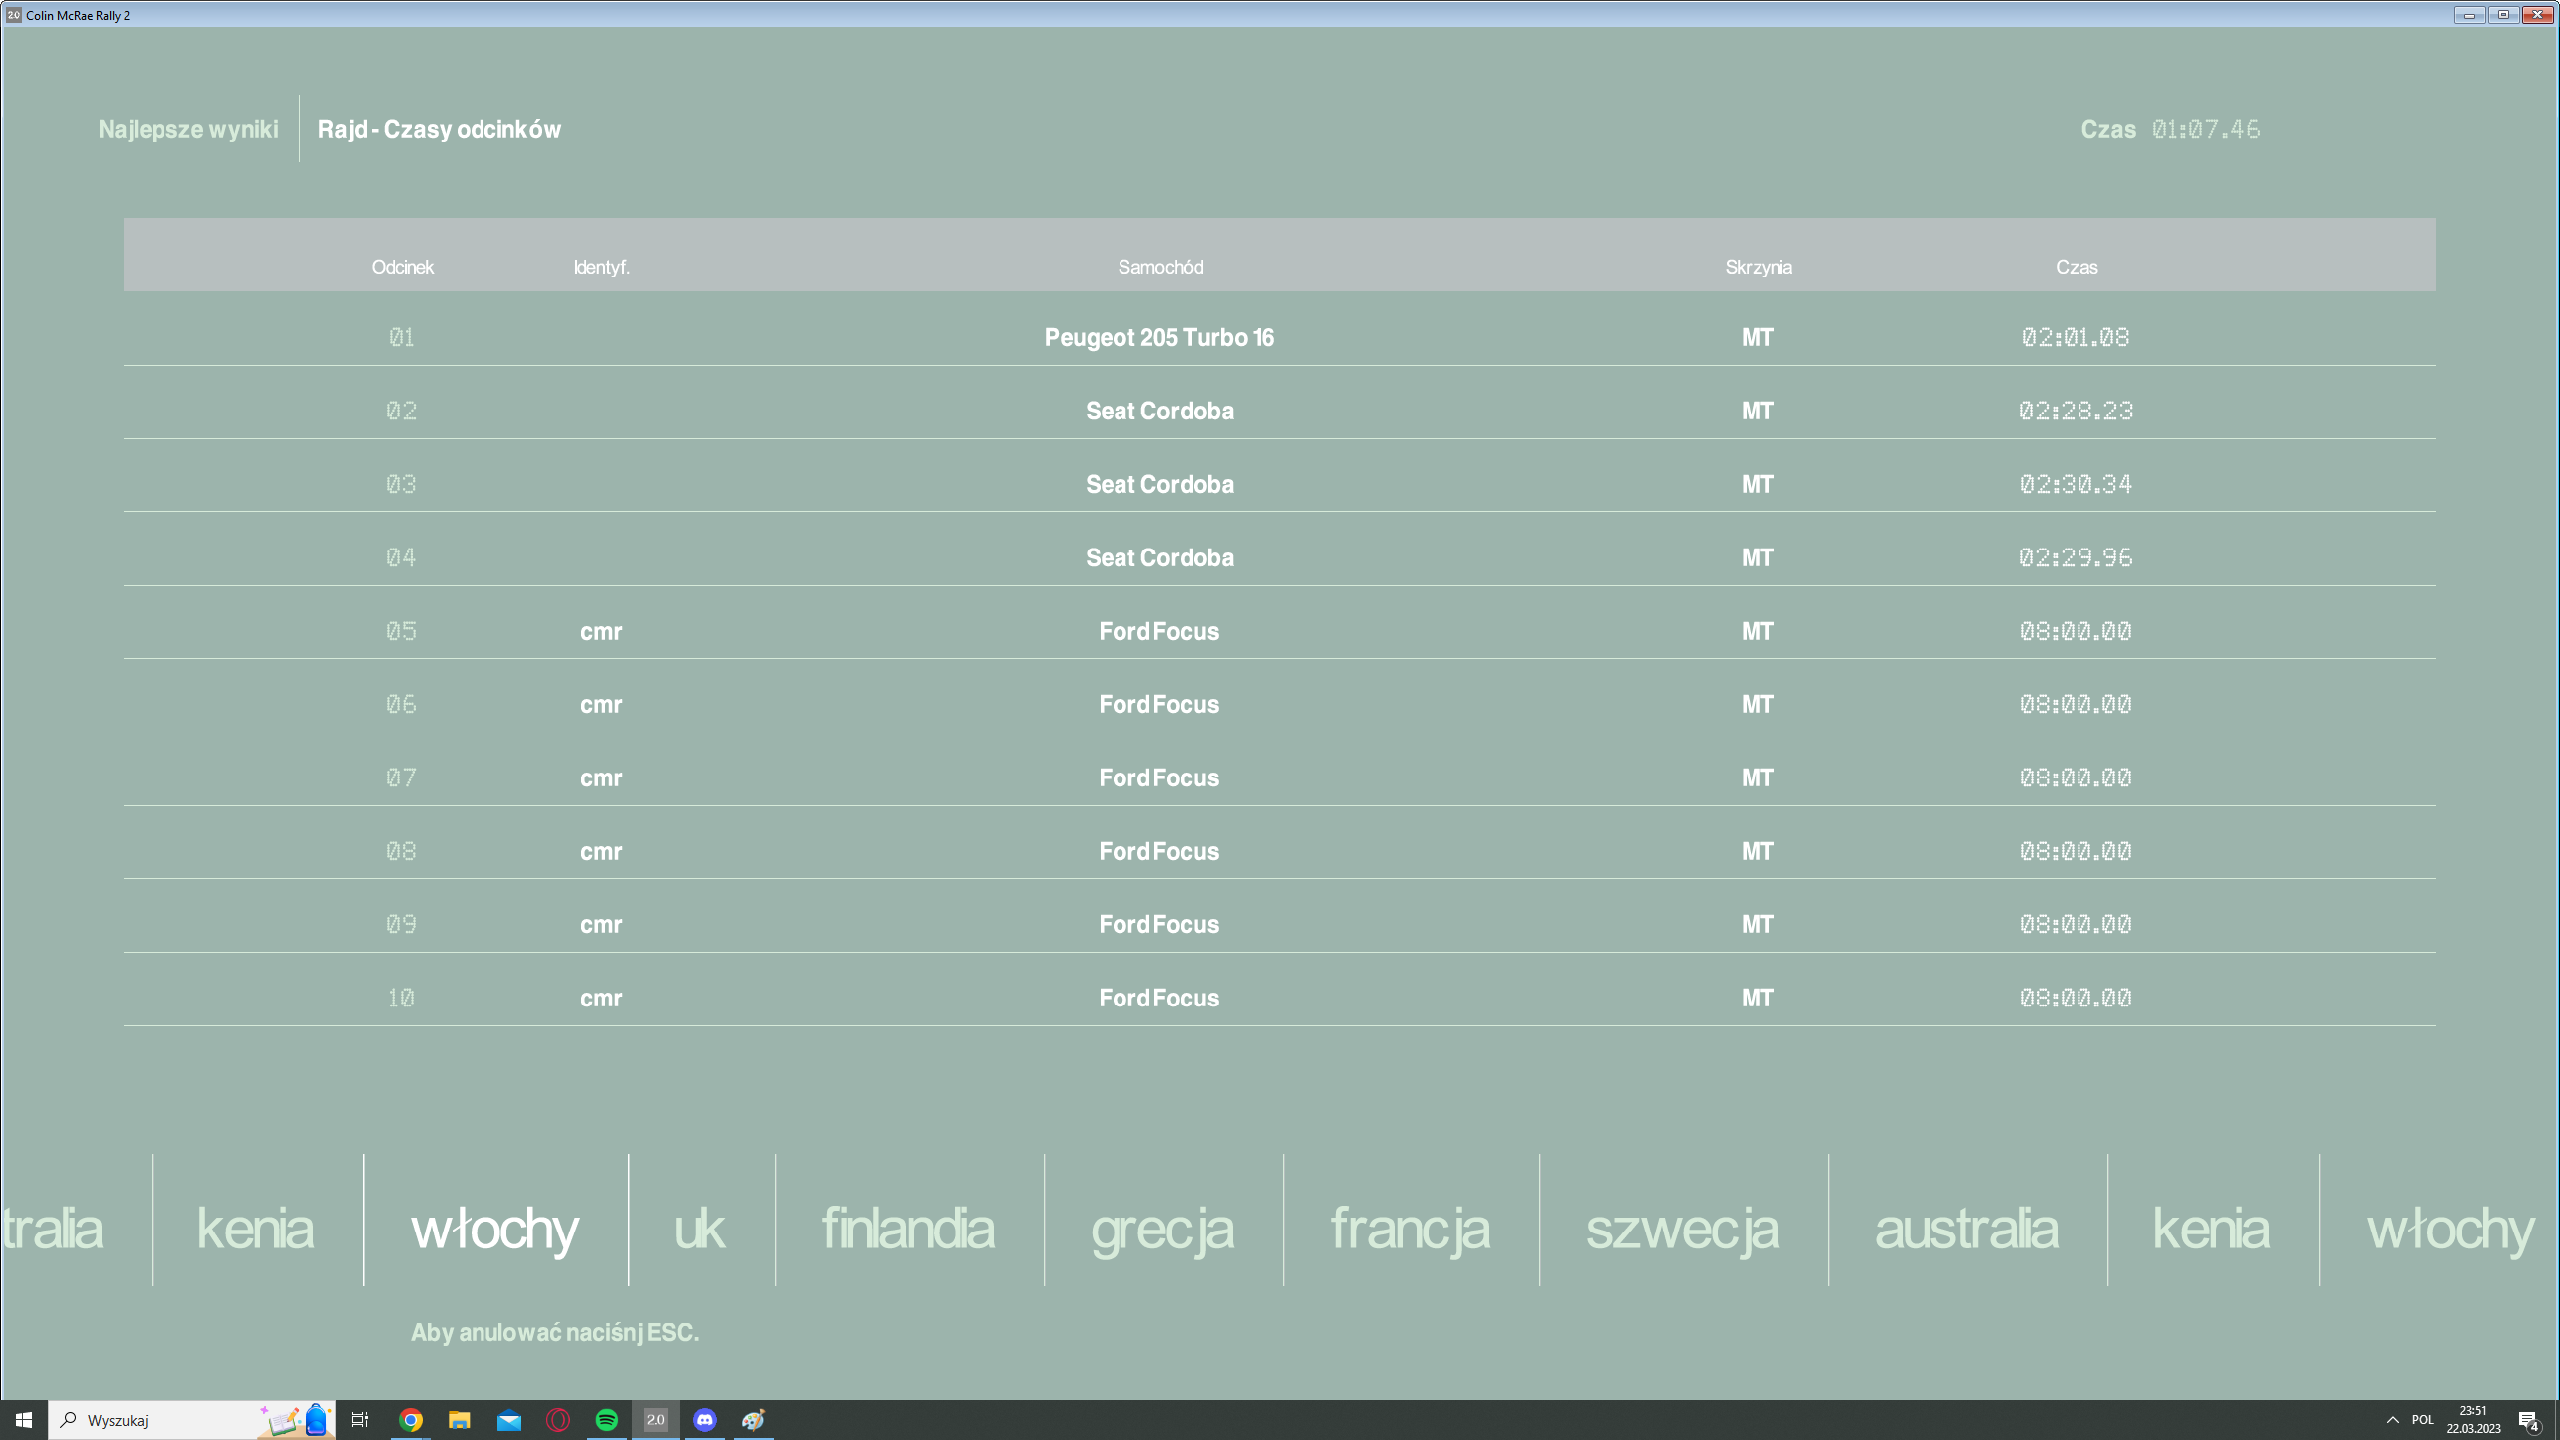
Task: Open the Opera browser from the taskbar
Action: point(558,1420)
